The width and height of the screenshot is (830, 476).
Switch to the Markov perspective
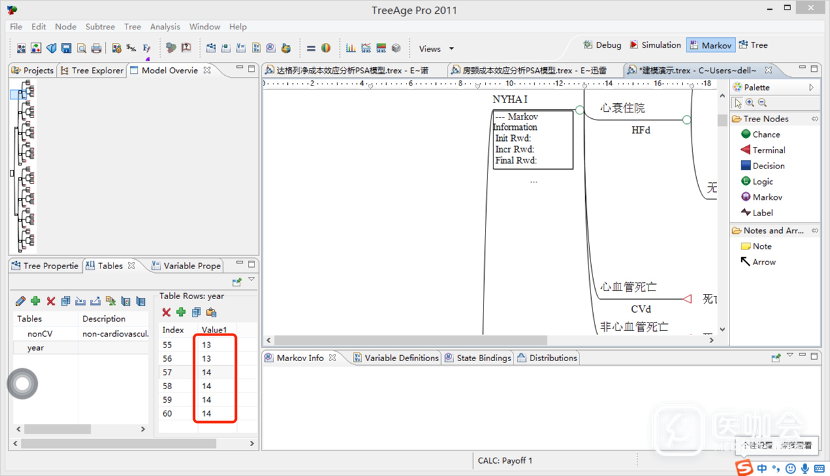coord(710,45)
